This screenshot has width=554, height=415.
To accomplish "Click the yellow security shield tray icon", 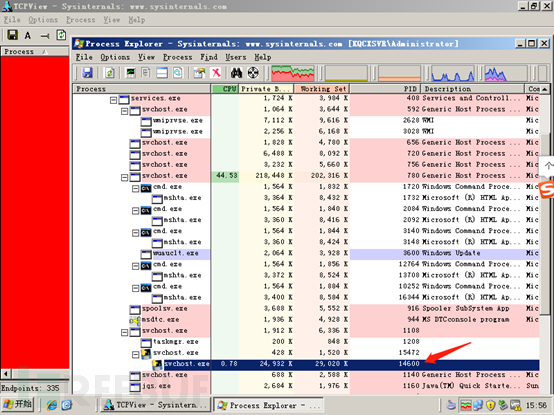I will [x=490, y=405].
